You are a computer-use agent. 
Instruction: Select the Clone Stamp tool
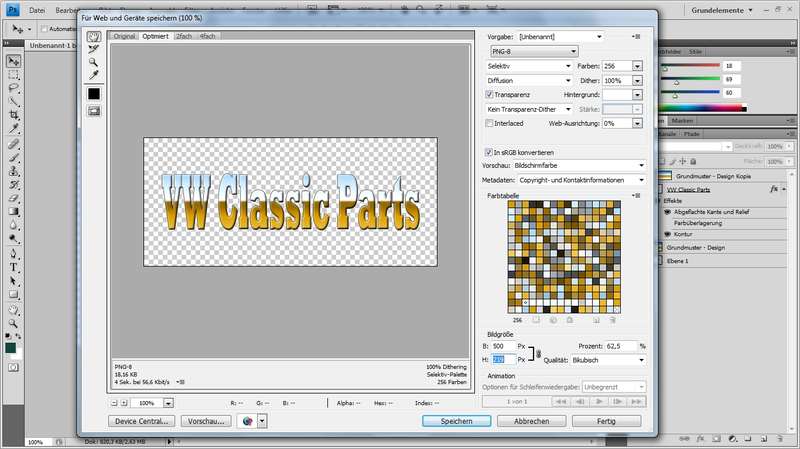tap(14, 171)
